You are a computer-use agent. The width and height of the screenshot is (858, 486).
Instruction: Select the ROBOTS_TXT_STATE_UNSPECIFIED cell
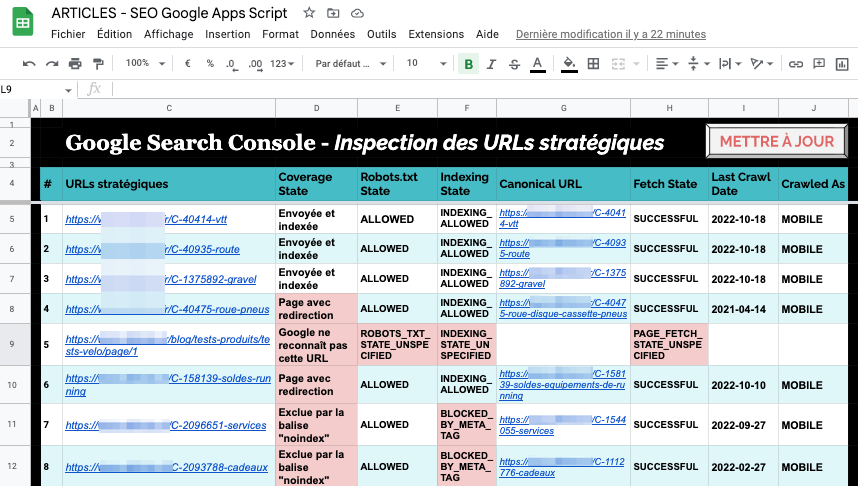[x=397, y=344]
